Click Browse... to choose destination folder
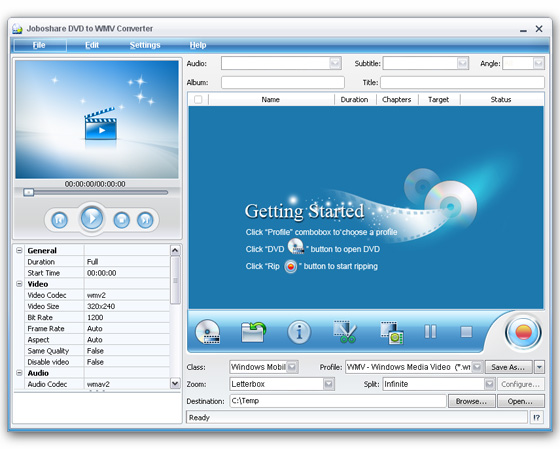Image resolution: width=560 pixels, height=449 pixels. pos(471,401)
